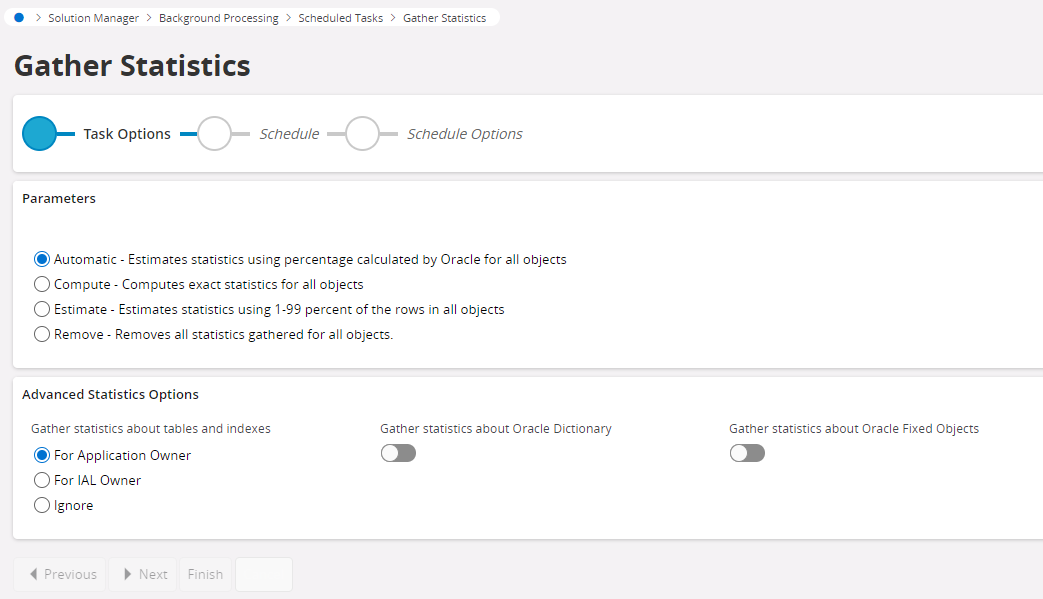Open Solution Manager in breadcrumb
The height and width of the screenshot is (599, 1043).
(94, 18)
